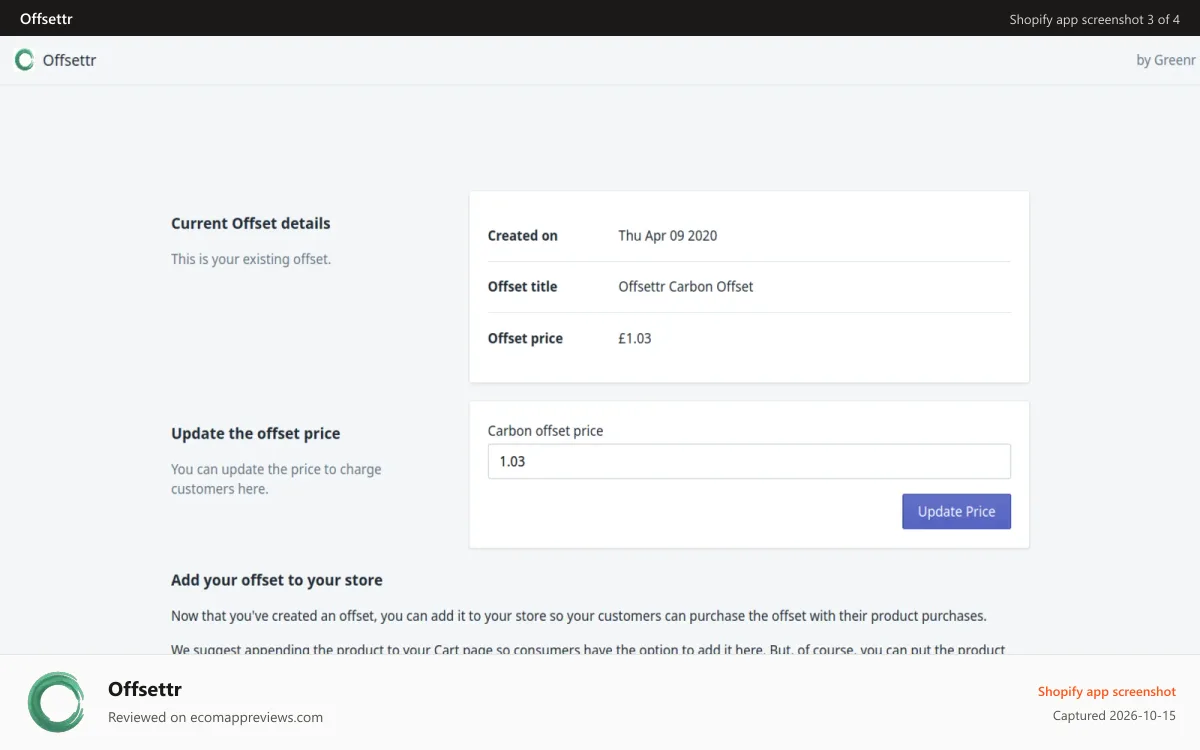This screenshot has height=750, width=1200.
Task: Click the Offsettr app name beside header logo
Action: (69, 60)
